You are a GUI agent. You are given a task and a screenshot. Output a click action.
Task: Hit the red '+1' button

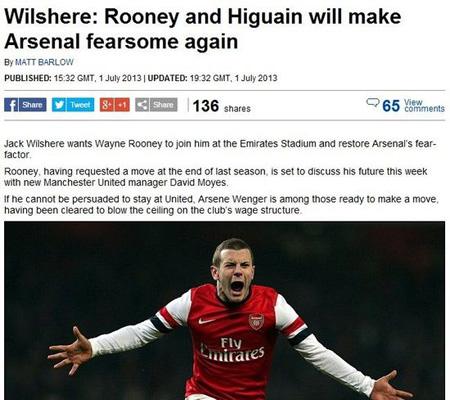pos(122,105)
